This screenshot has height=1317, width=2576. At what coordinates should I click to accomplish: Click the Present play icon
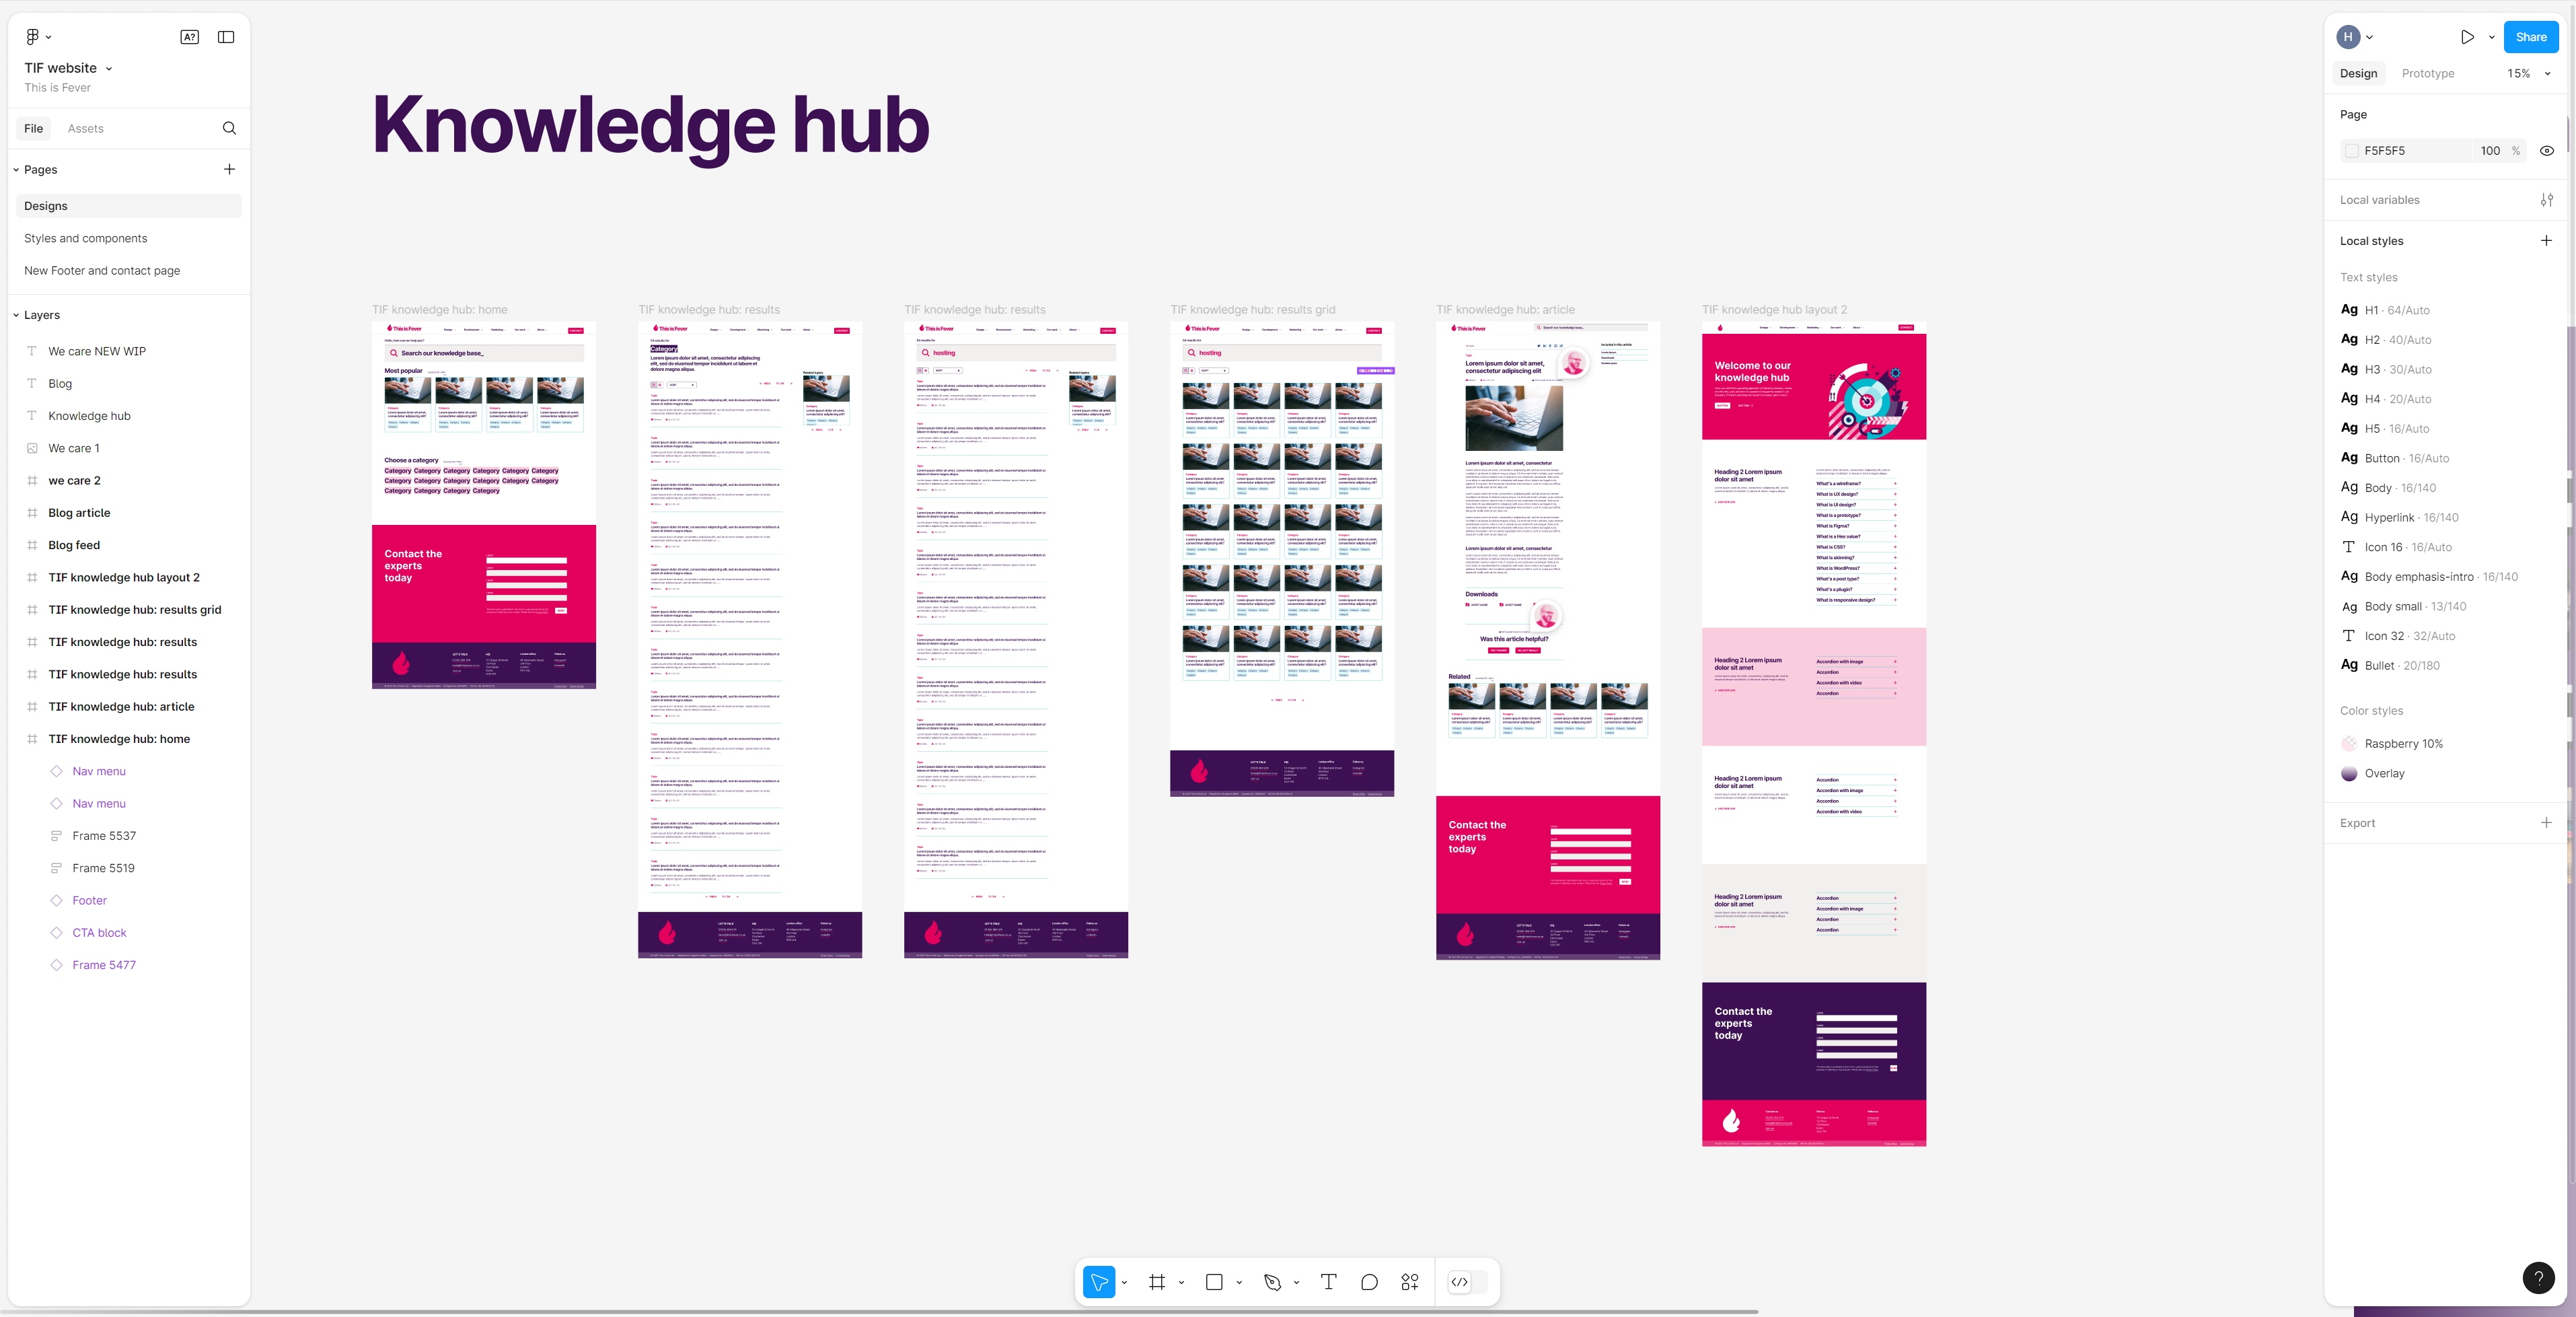[x=2467, y=37]
